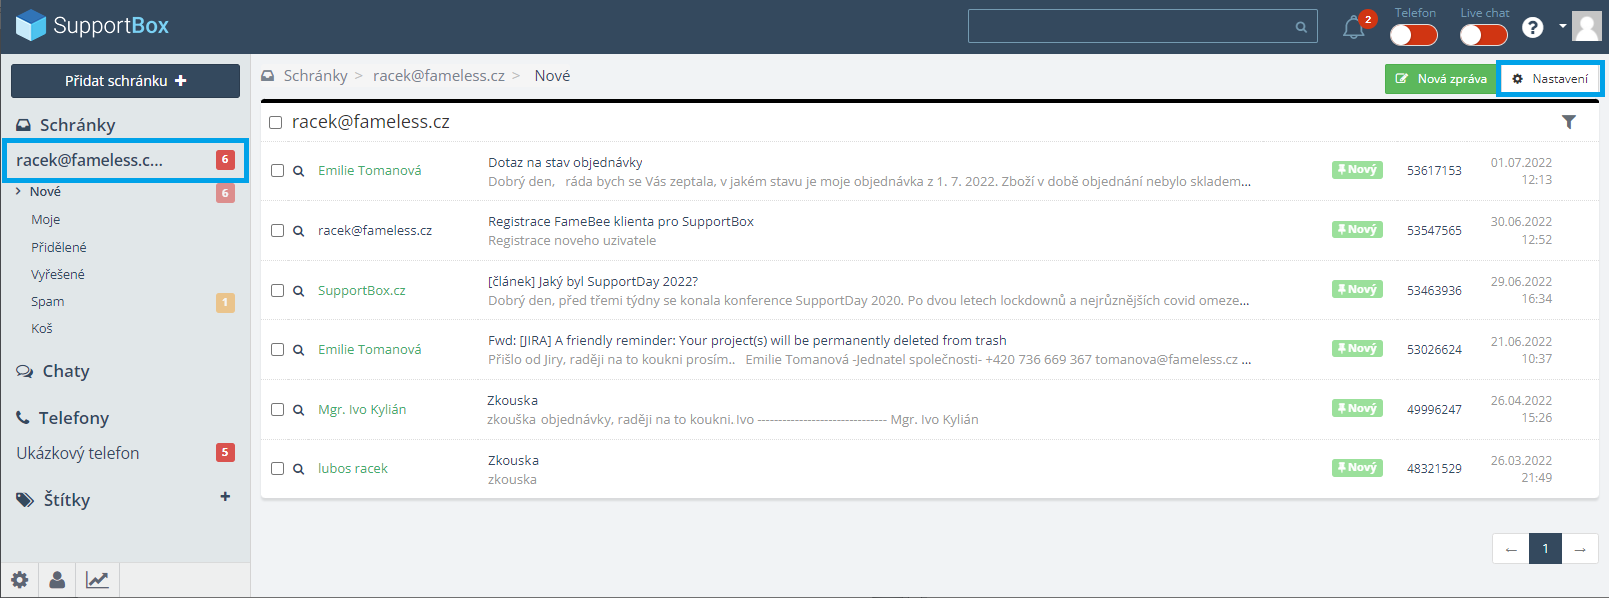Open the notifications bell
The image size is (1609, 598).
pos(1353,27)
